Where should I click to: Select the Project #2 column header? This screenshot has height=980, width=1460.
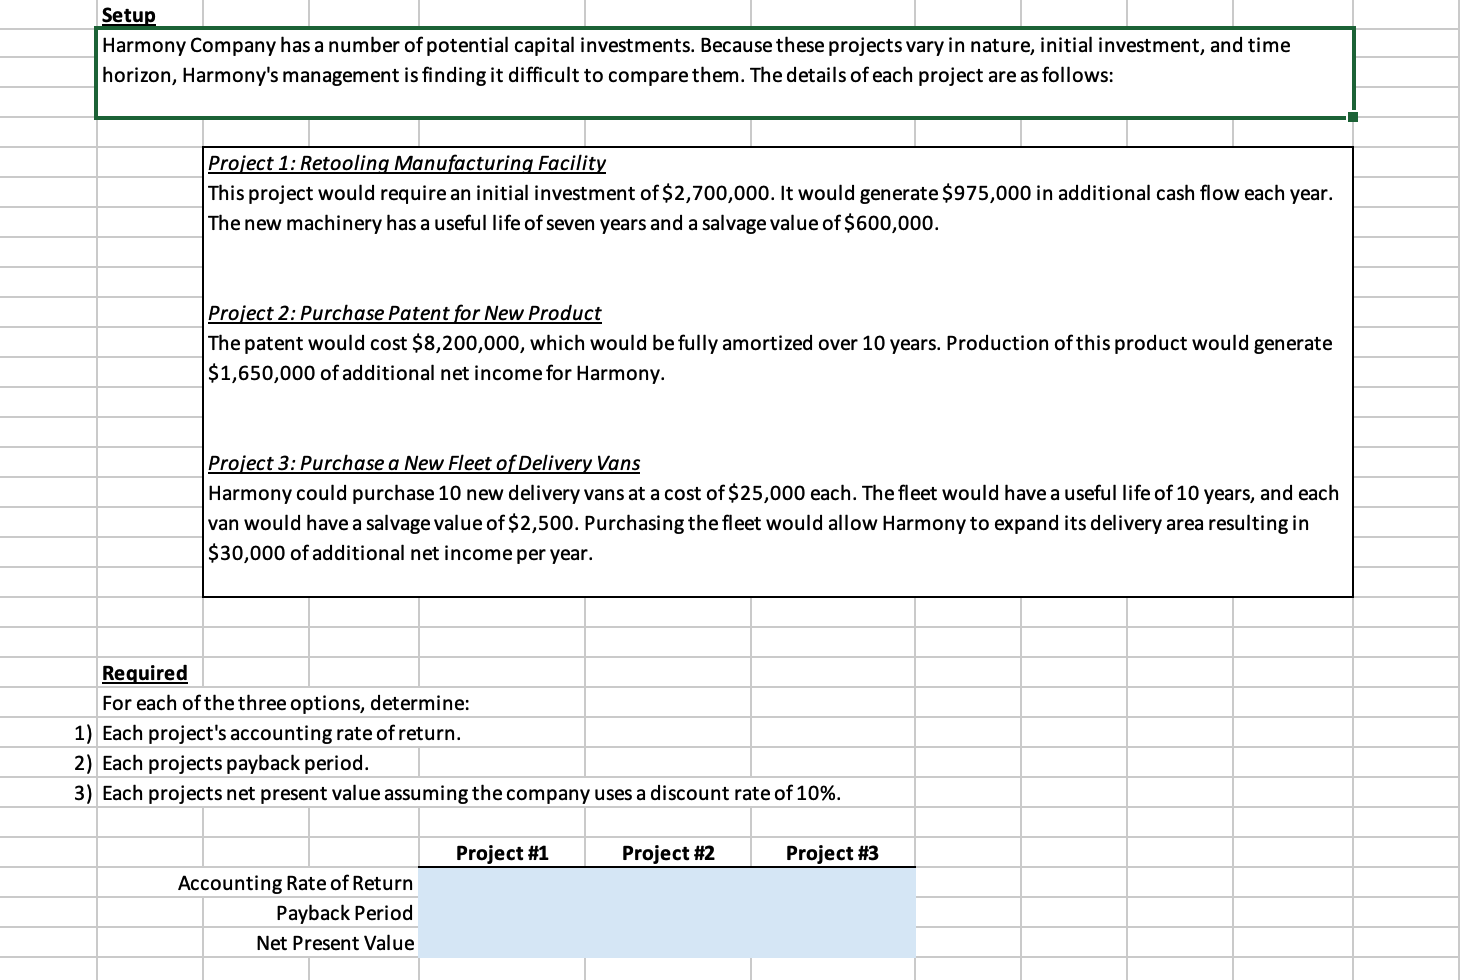tap(666, 852)
